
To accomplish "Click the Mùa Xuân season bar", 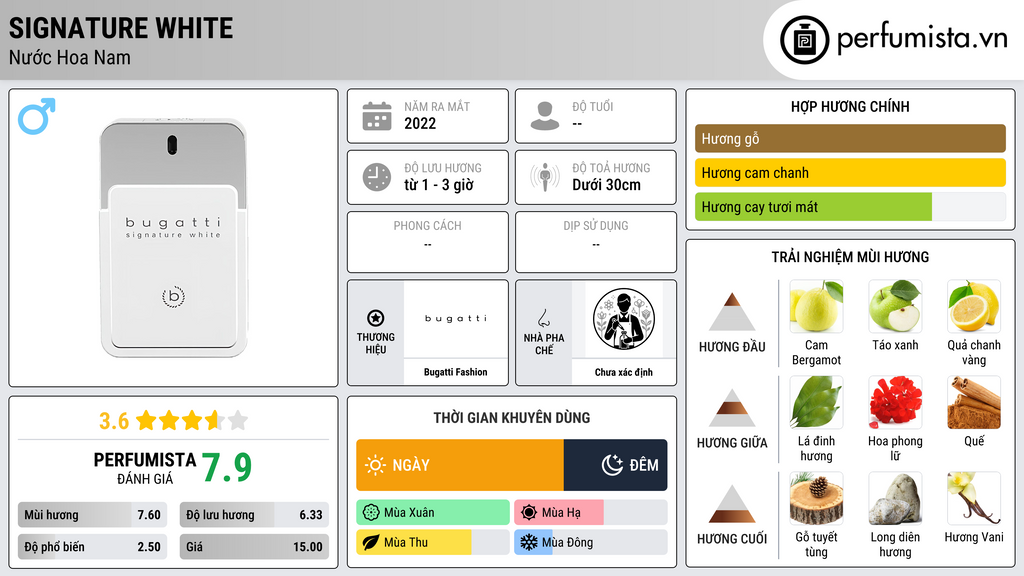I will click(x=433, y=512).
